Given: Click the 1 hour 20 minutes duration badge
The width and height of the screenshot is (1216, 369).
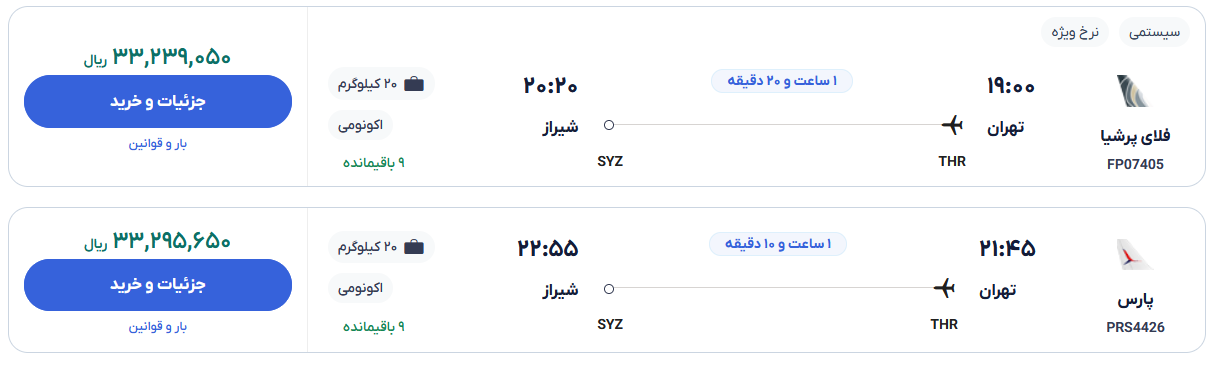Looking at the screenshot, I should pyautogui.click(x=782, y=81).
